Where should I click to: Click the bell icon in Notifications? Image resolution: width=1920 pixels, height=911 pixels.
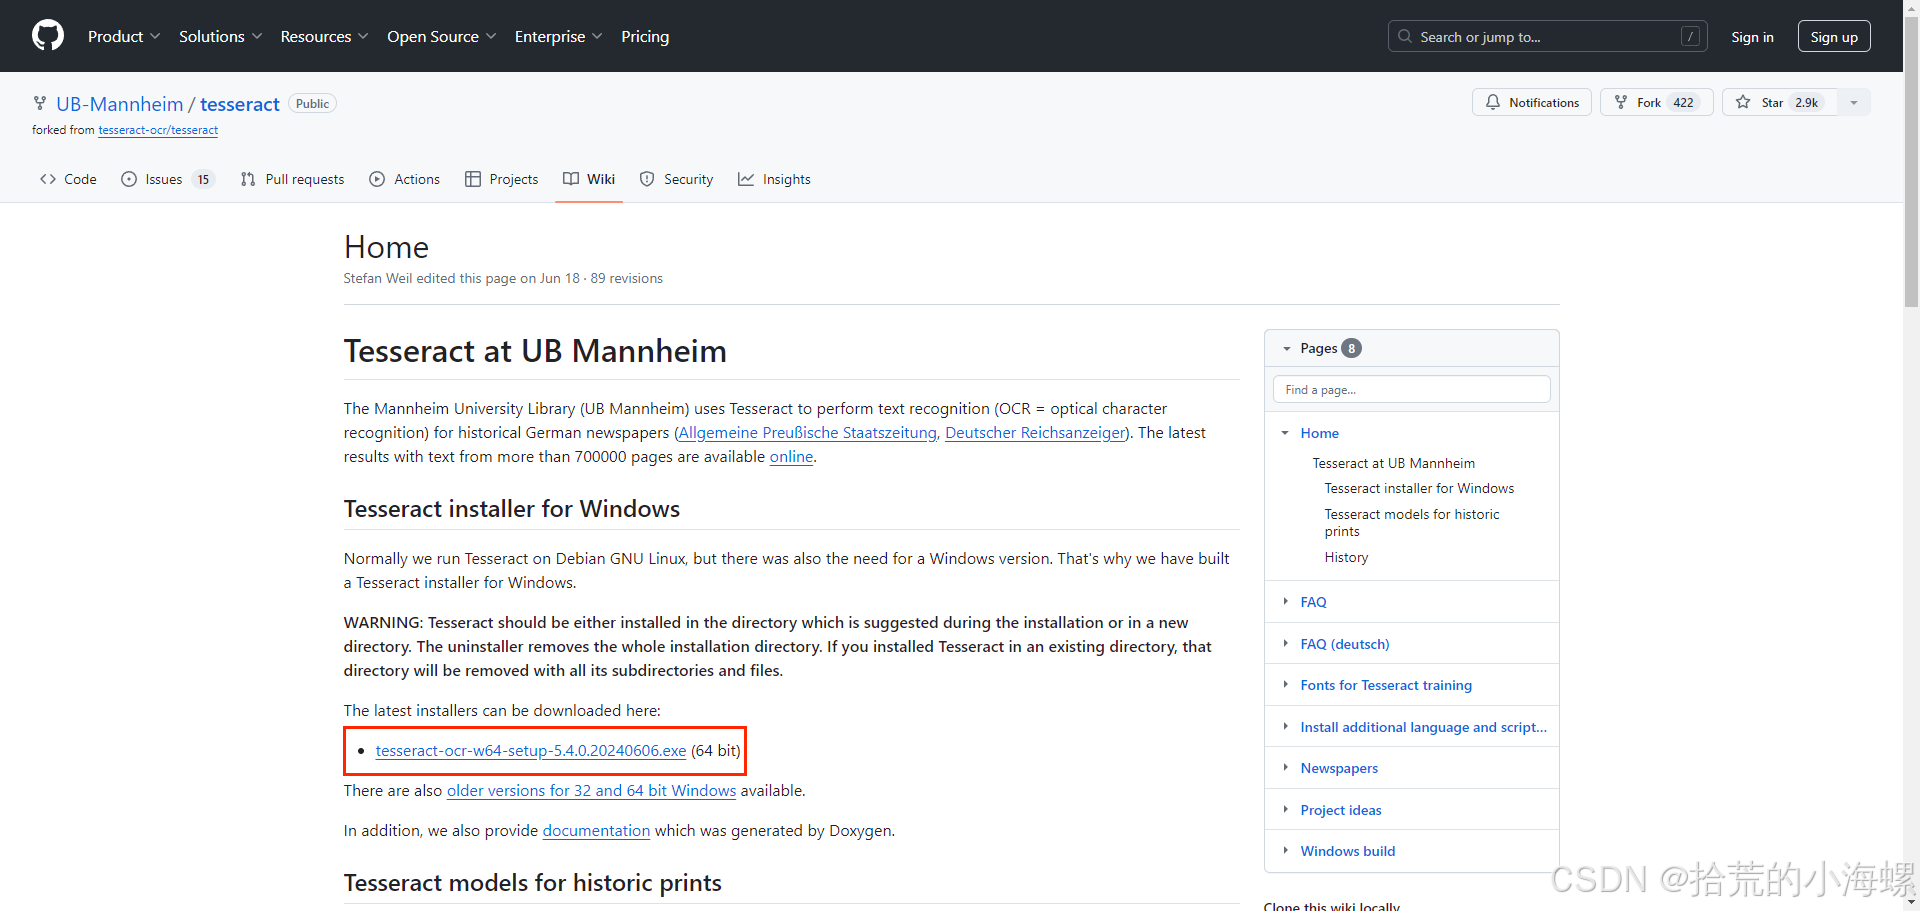pyautogui.click(x=1493, y=103)
